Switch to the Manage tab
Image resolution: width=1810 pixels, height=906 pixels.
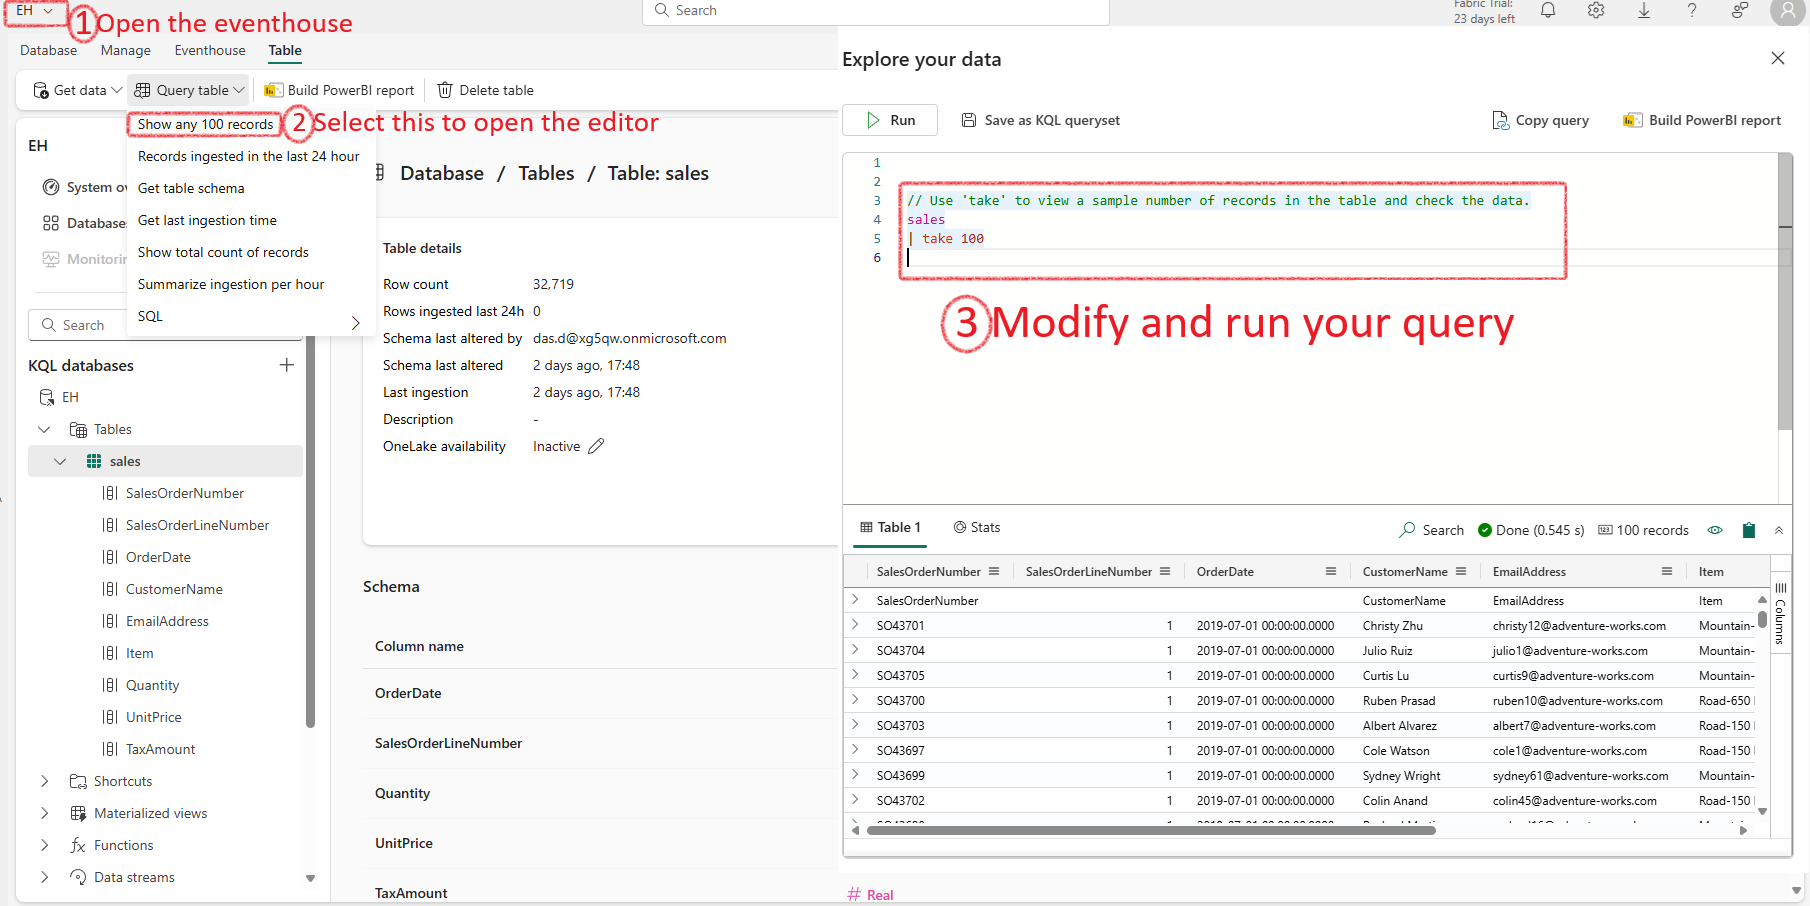point(126,50)
